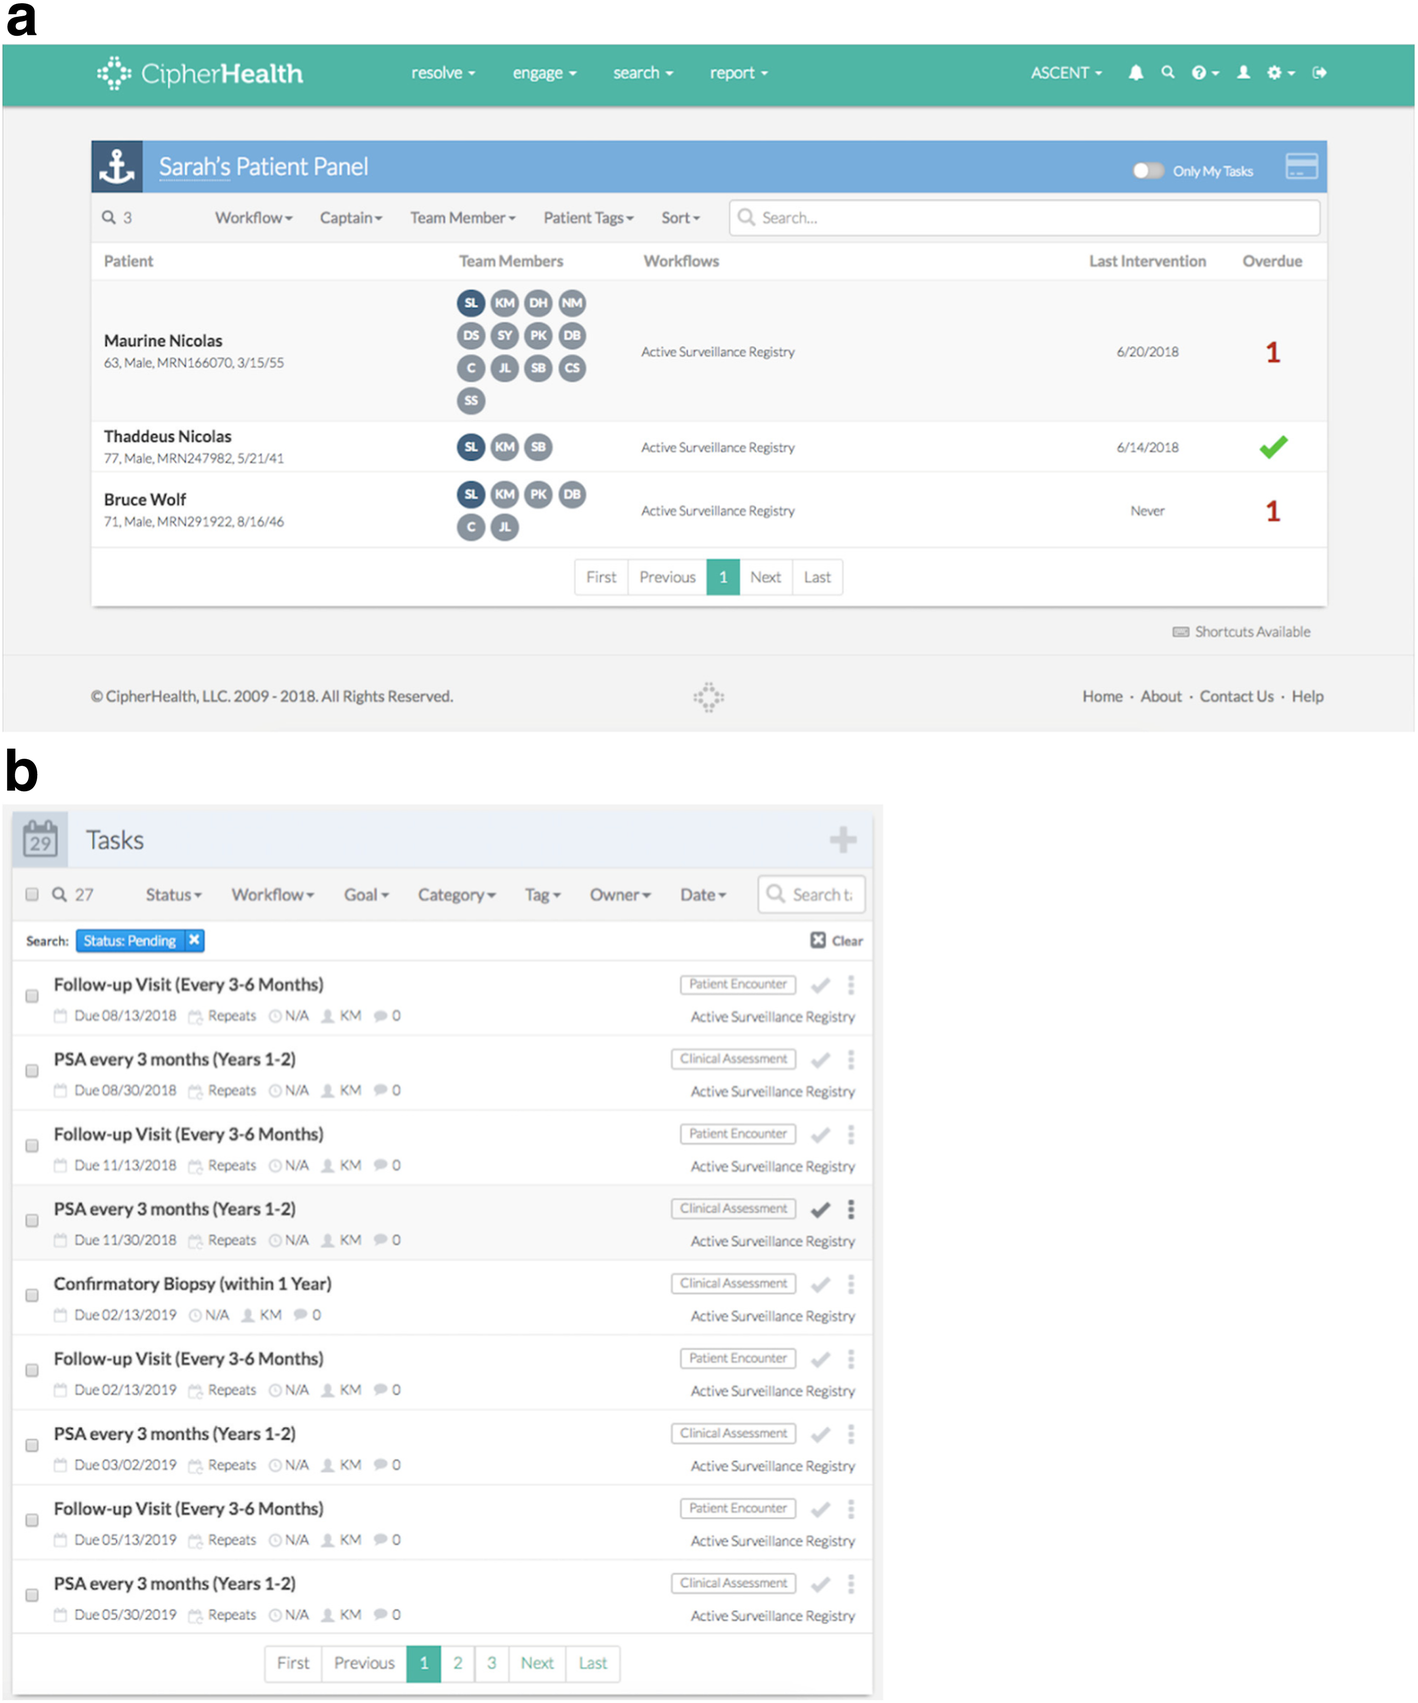This screenshot has width=1418, height=1703.
Task: Open options for Confirmatory Biopsy task
Action: click(x=851, y=1284)
